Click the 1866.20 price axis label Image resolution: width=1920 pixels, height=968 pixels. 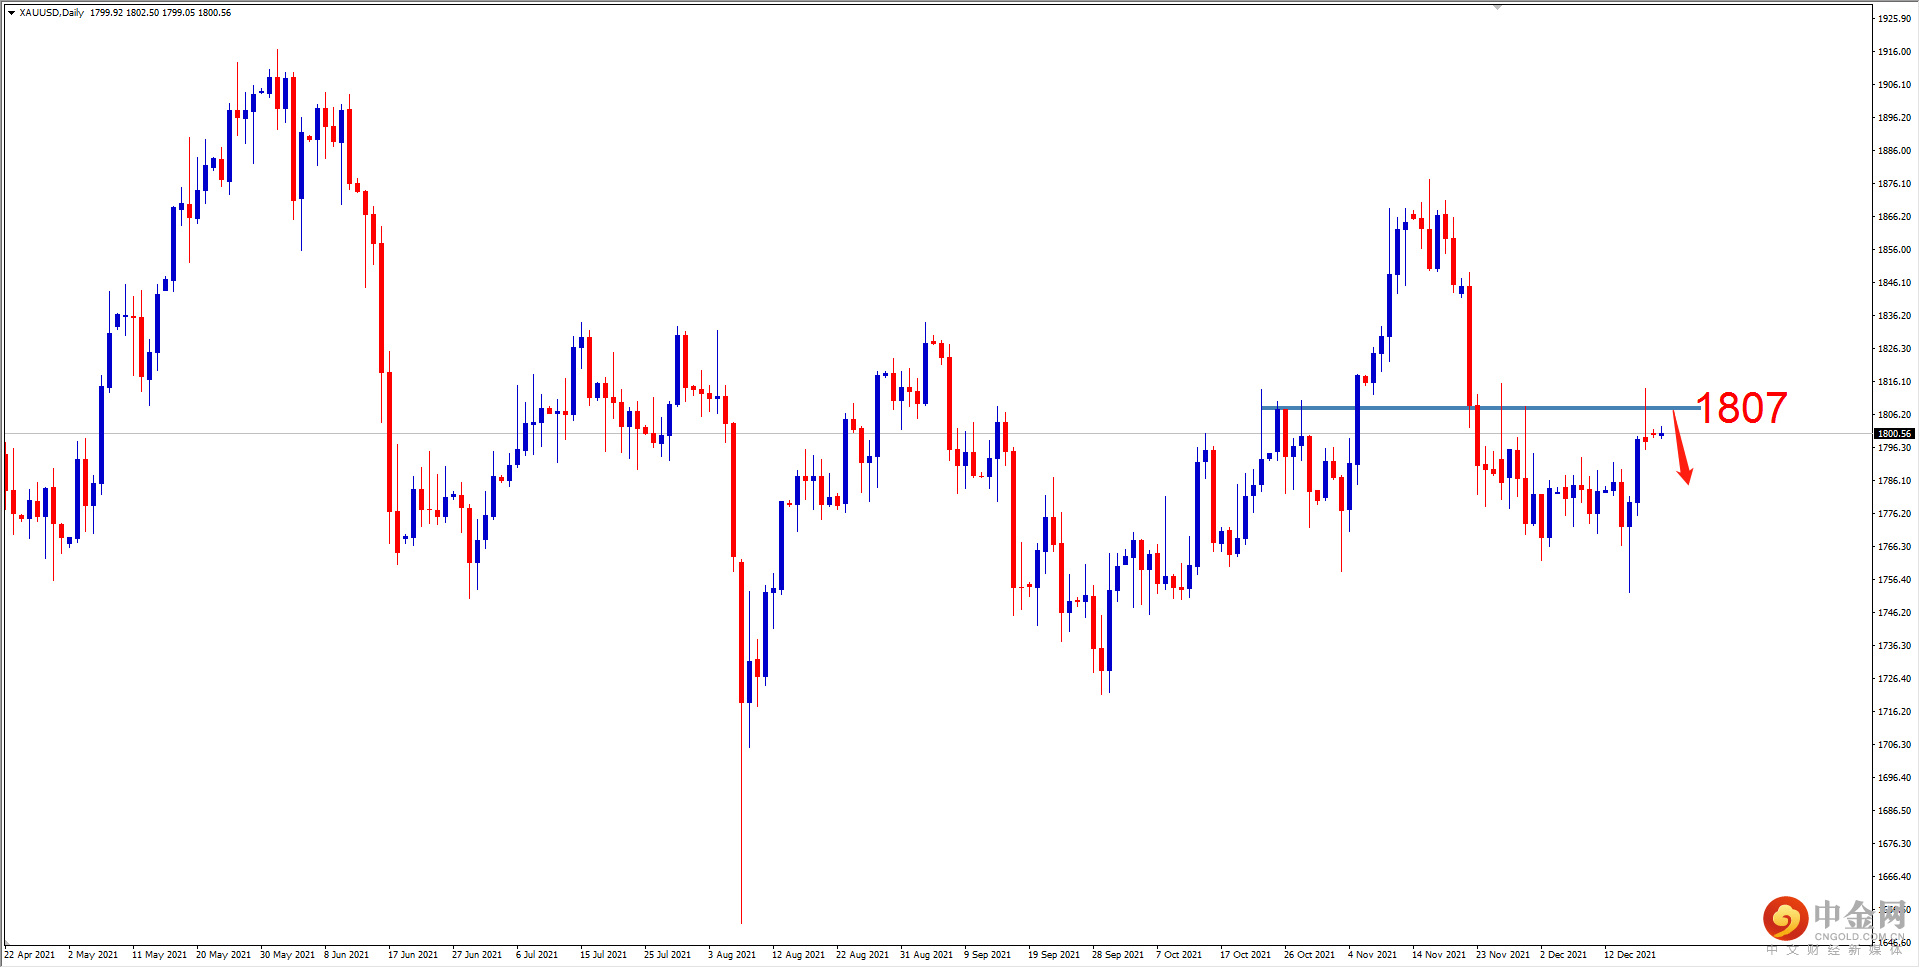coord(1894,217)
